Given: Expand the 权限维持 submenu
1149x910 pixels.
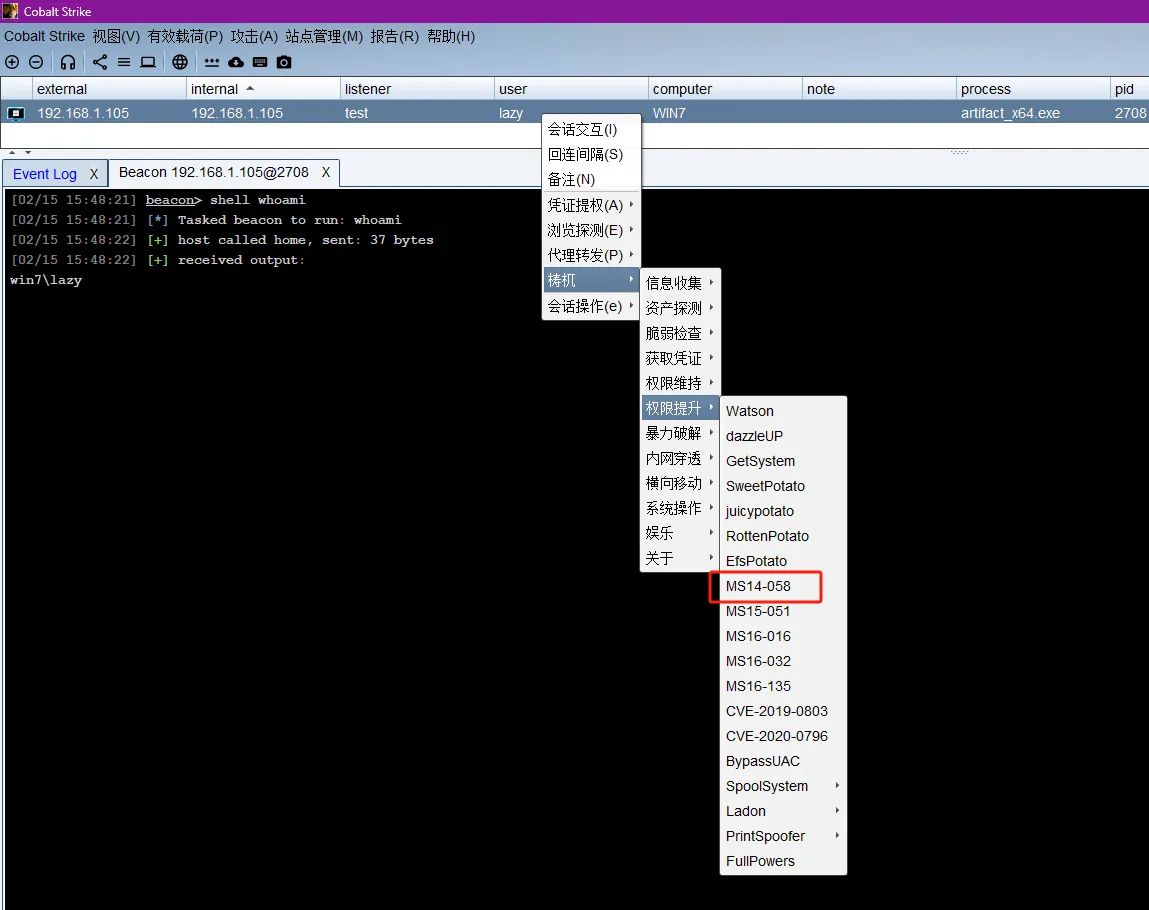Looking at the screenshot, I should 680,383.
